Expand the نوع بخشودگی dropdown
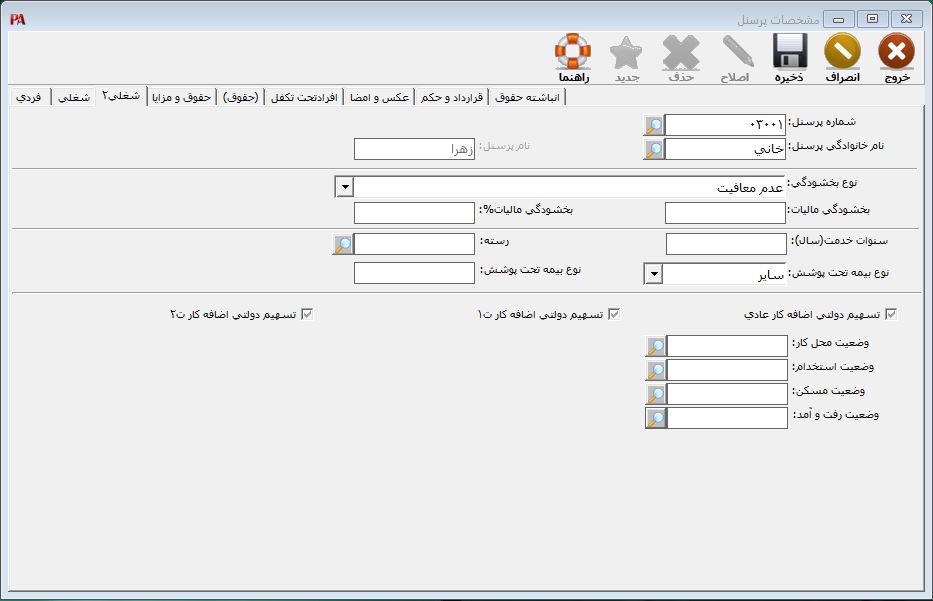The width and height of the screenshot is (933, 601). point(344,187)
